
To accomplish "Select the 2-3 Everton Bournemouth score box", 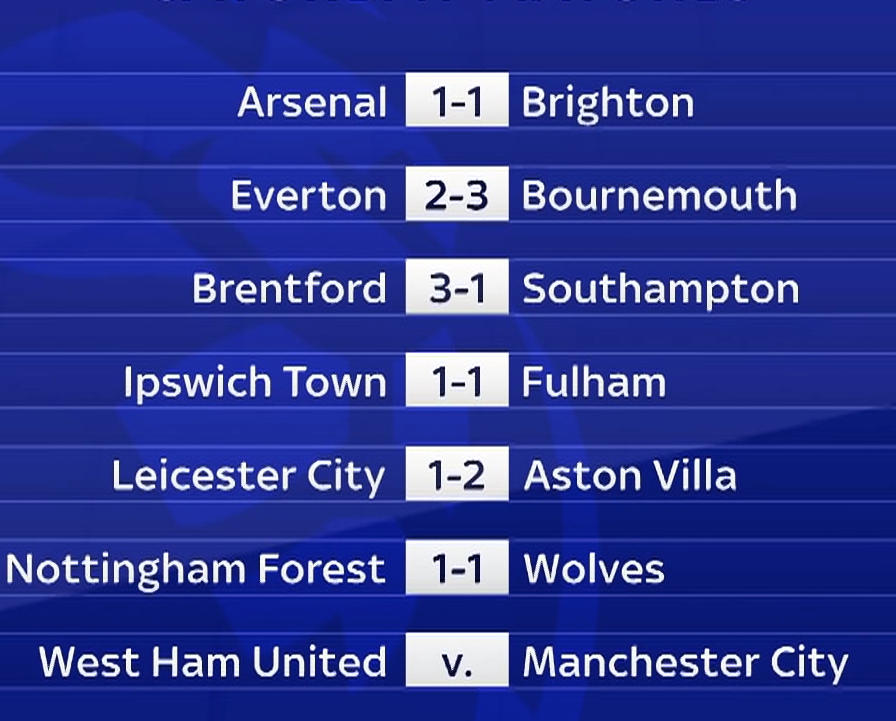I will click(457, 194).
